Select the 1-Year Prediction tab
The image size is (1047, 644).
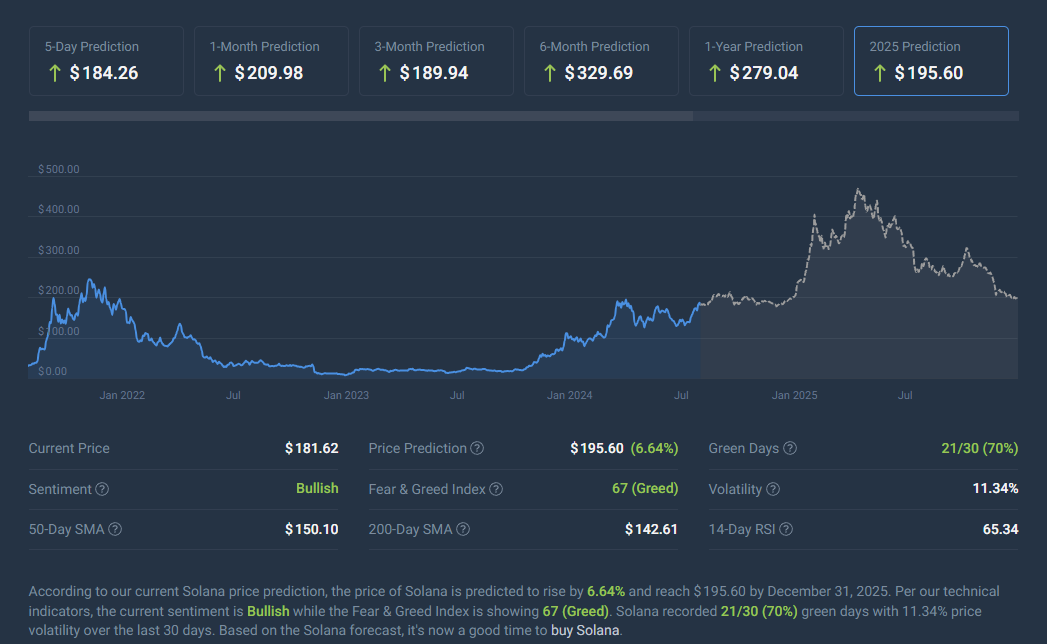(766, 61)
